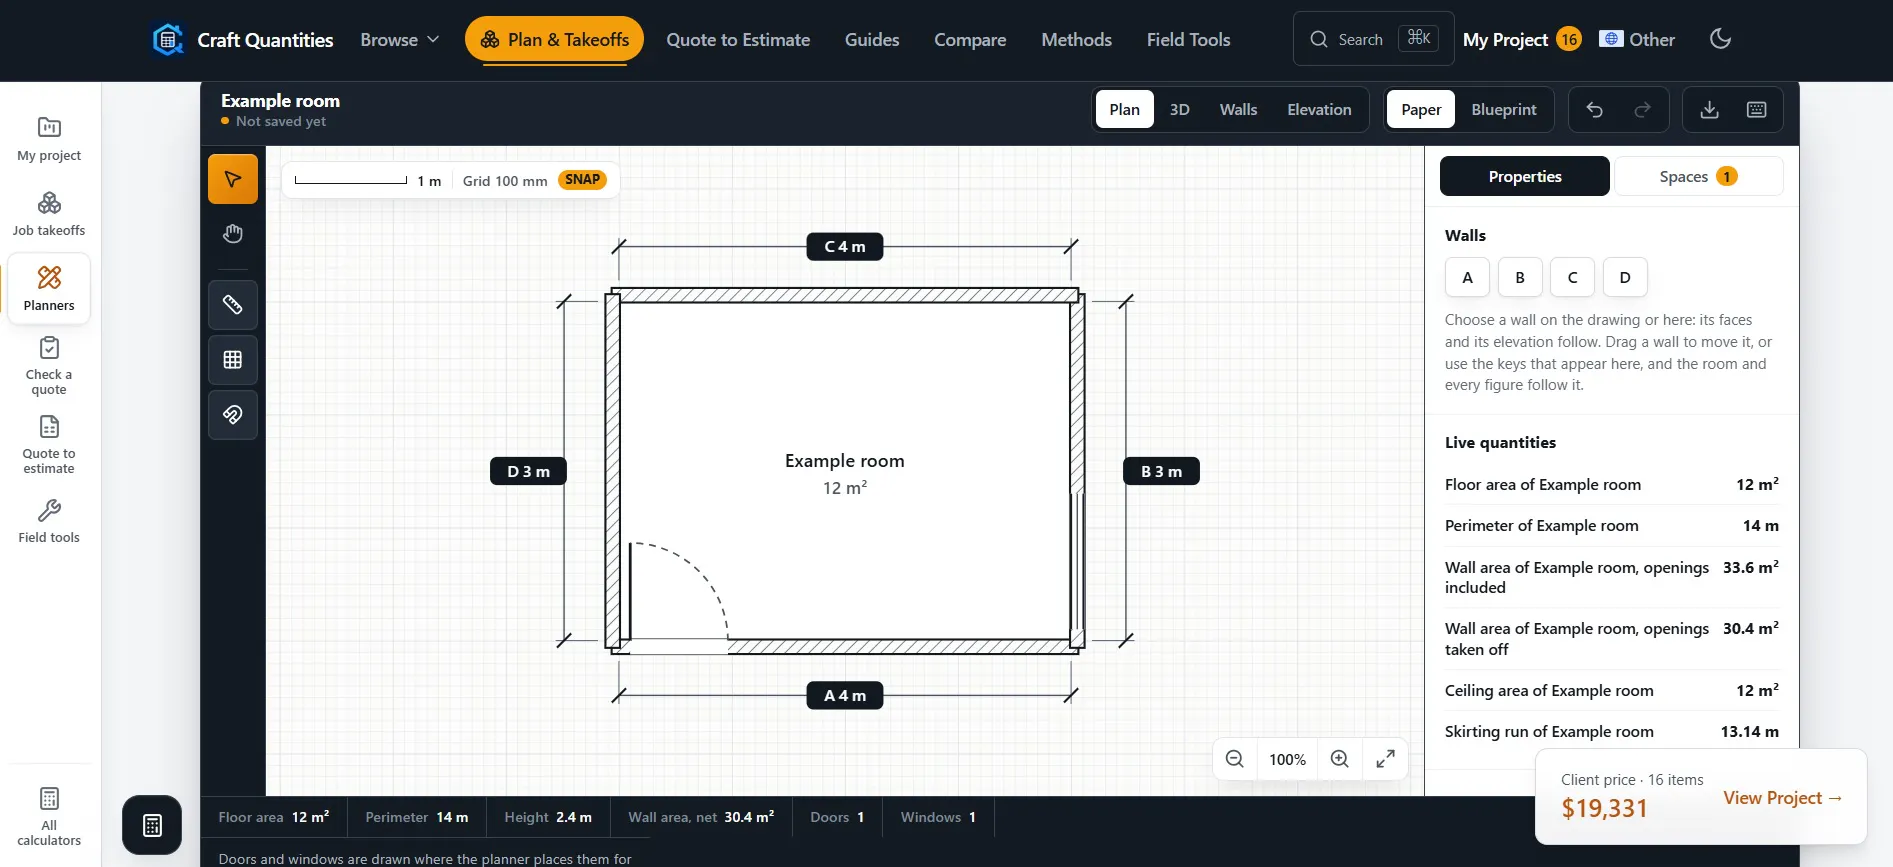
Task: Click View Project link
Action: (1783, 798)
